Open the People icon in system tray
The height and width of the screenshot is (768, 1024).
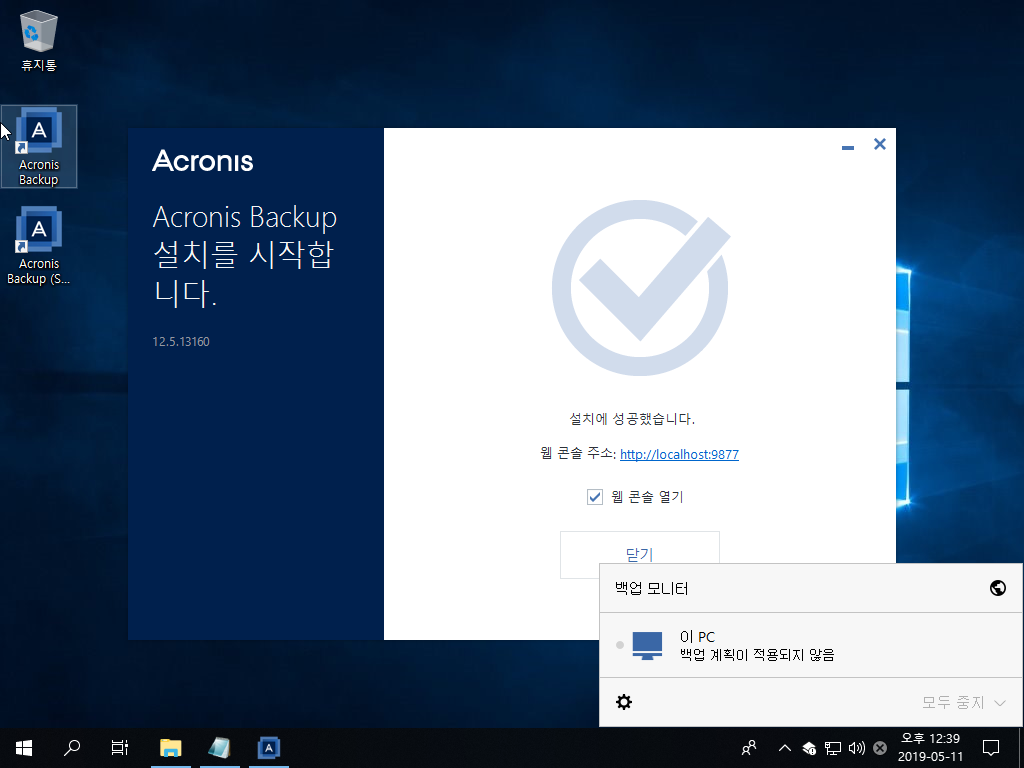coord(749,748)
